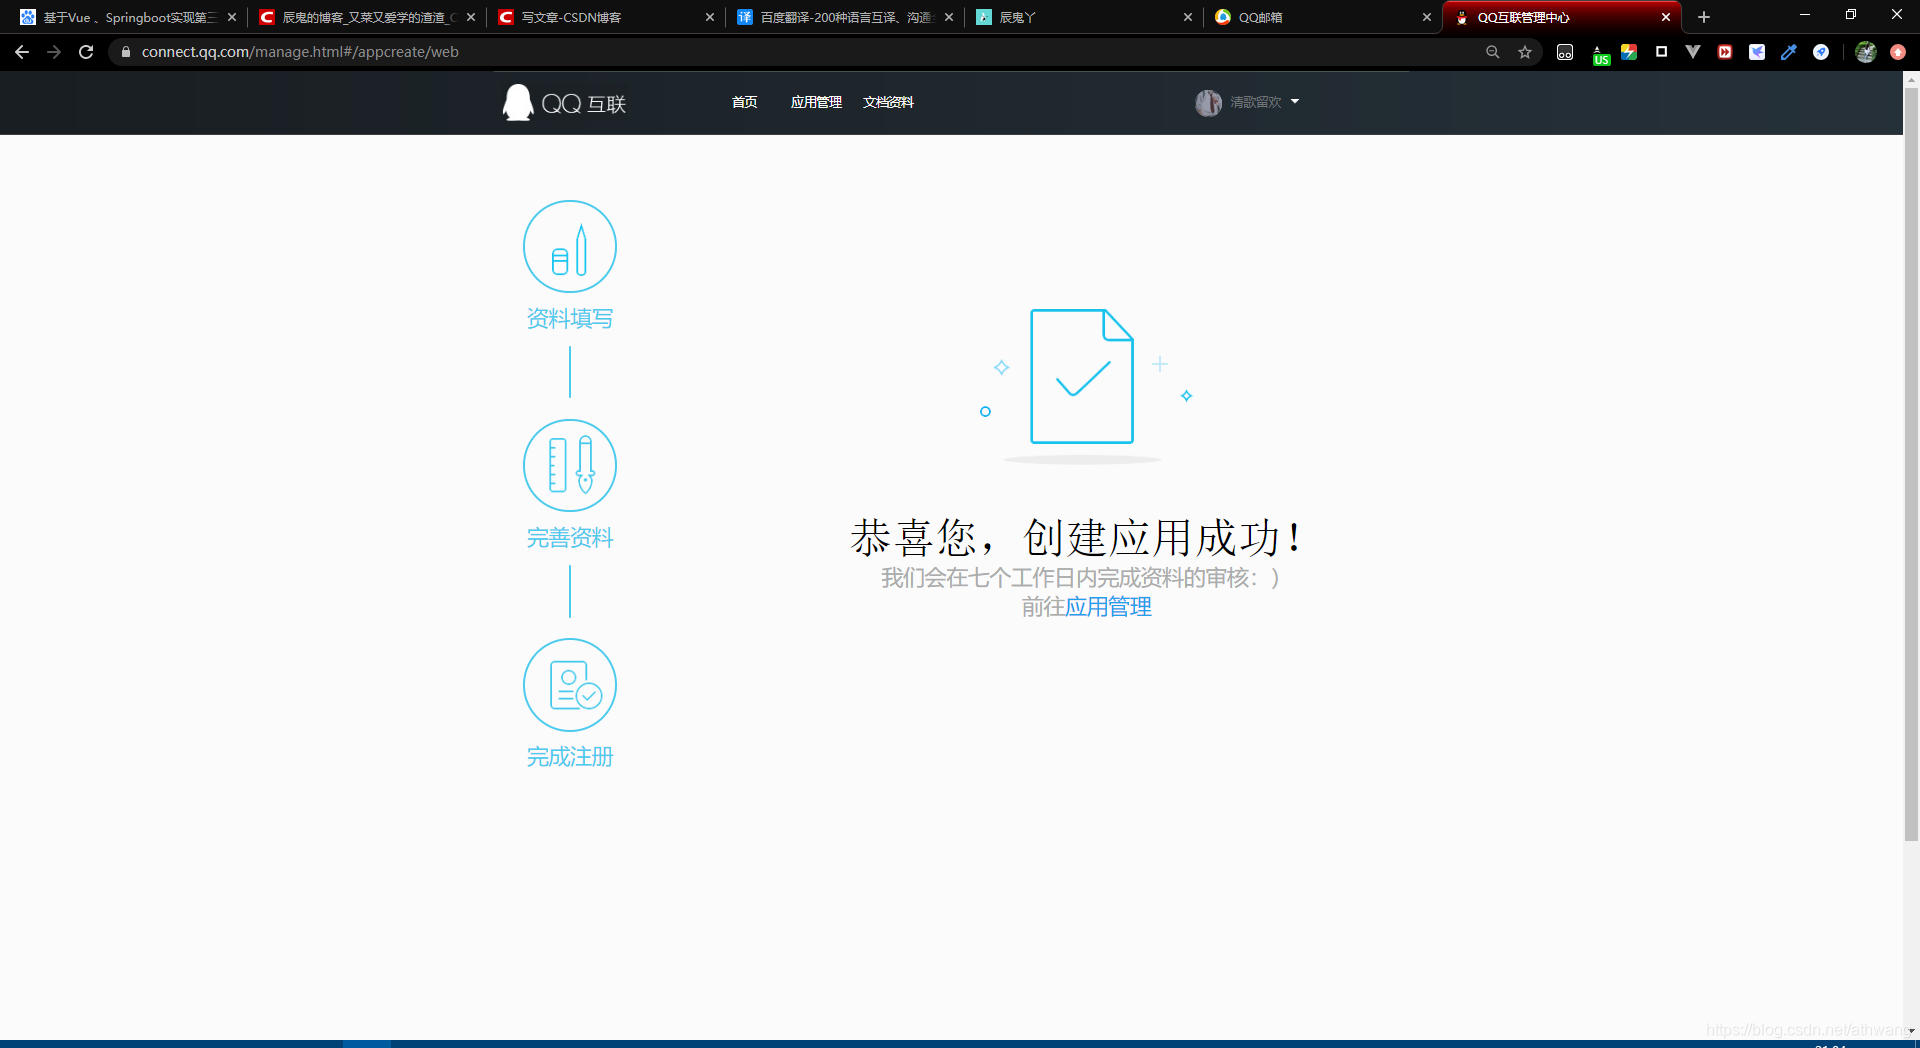
Task: Open the Vue devtools extension icon
Action: (x=1693, y=52)
